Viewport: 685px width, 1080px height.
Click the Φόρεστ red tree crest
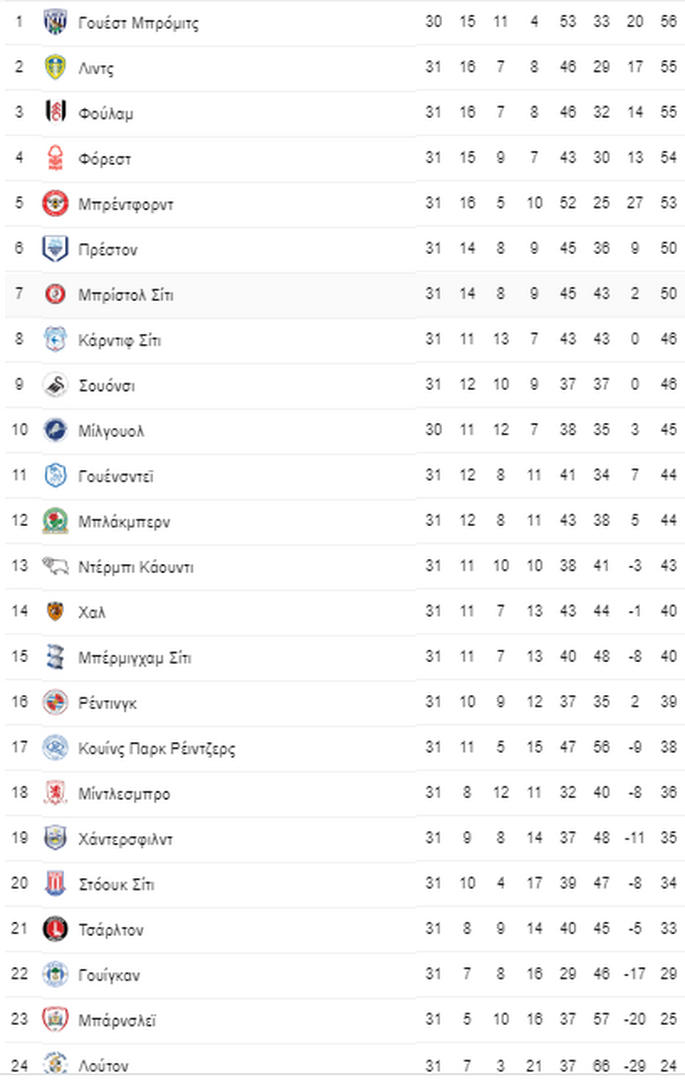pos(55,158)
